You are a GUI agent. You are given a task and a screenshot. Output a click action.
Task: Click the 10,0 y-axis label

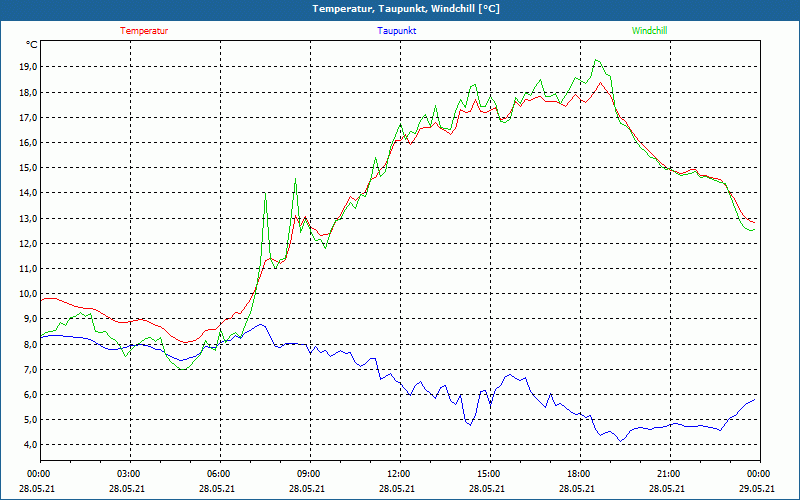[28, 293]
